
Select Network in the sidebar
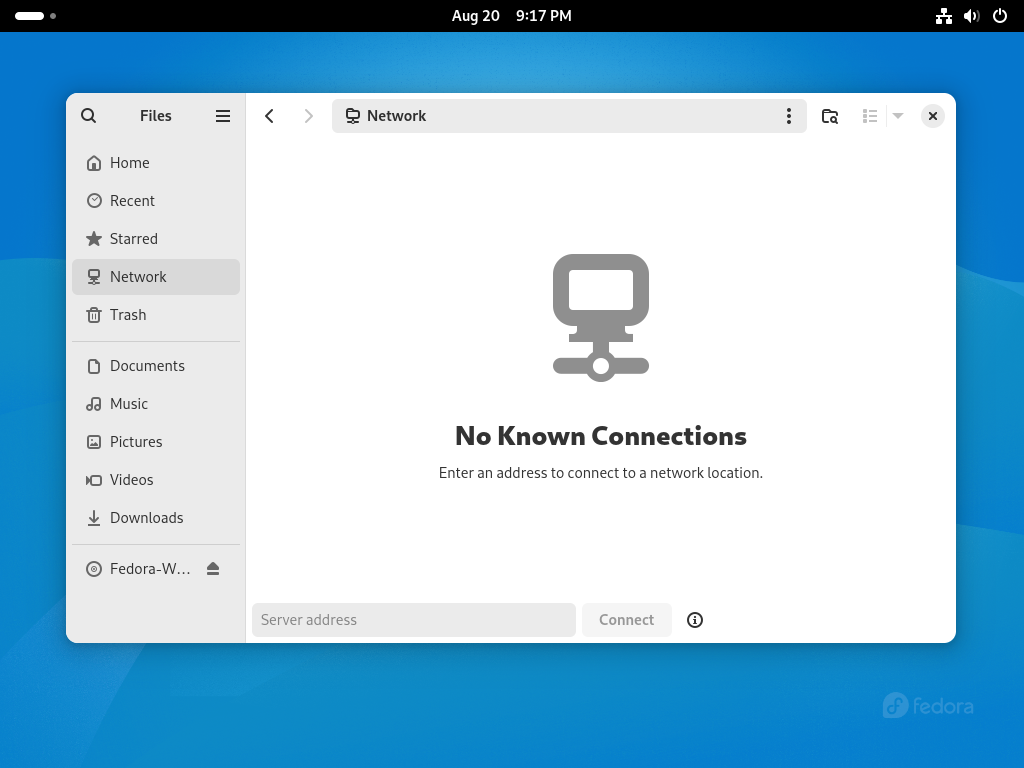click(x=156, y=277)
